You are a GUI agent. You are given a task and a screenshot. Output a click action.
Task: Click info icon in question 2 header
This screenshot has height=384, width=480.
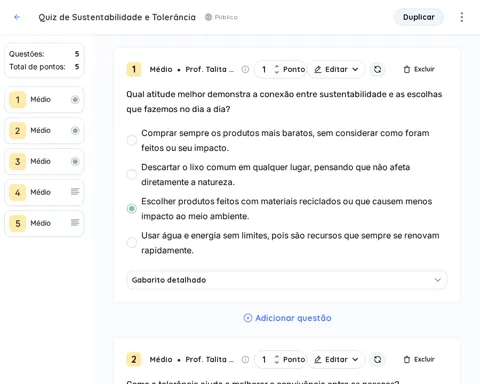point(245,359)
